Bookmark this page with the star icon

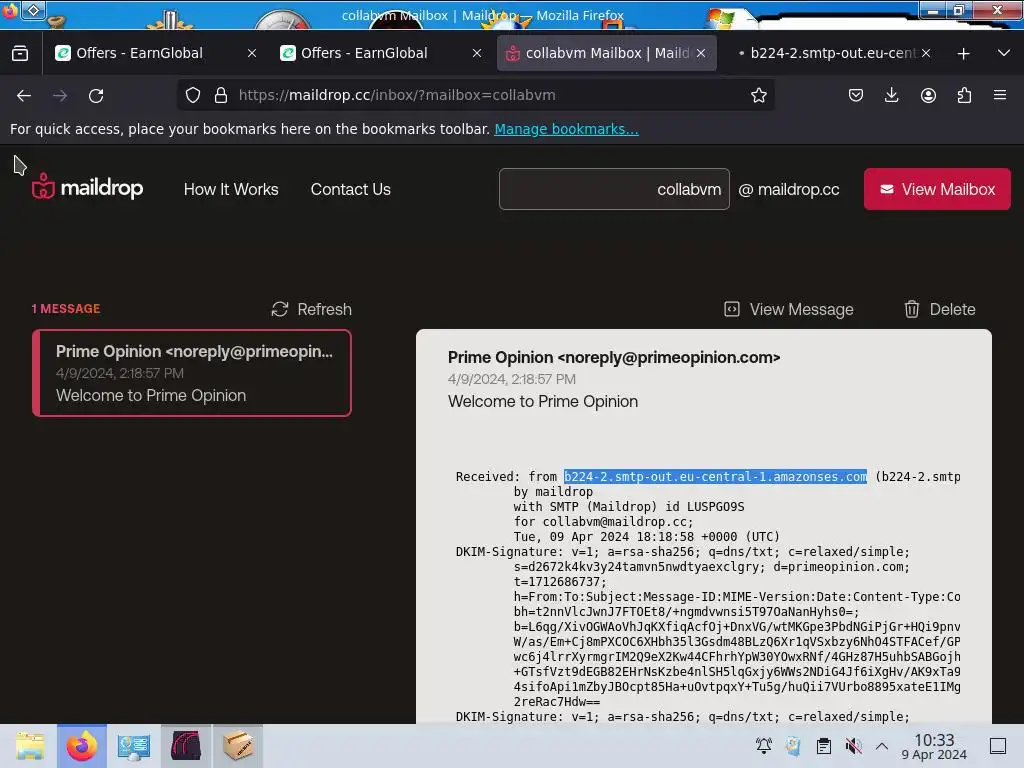click(x=758, y=95)
